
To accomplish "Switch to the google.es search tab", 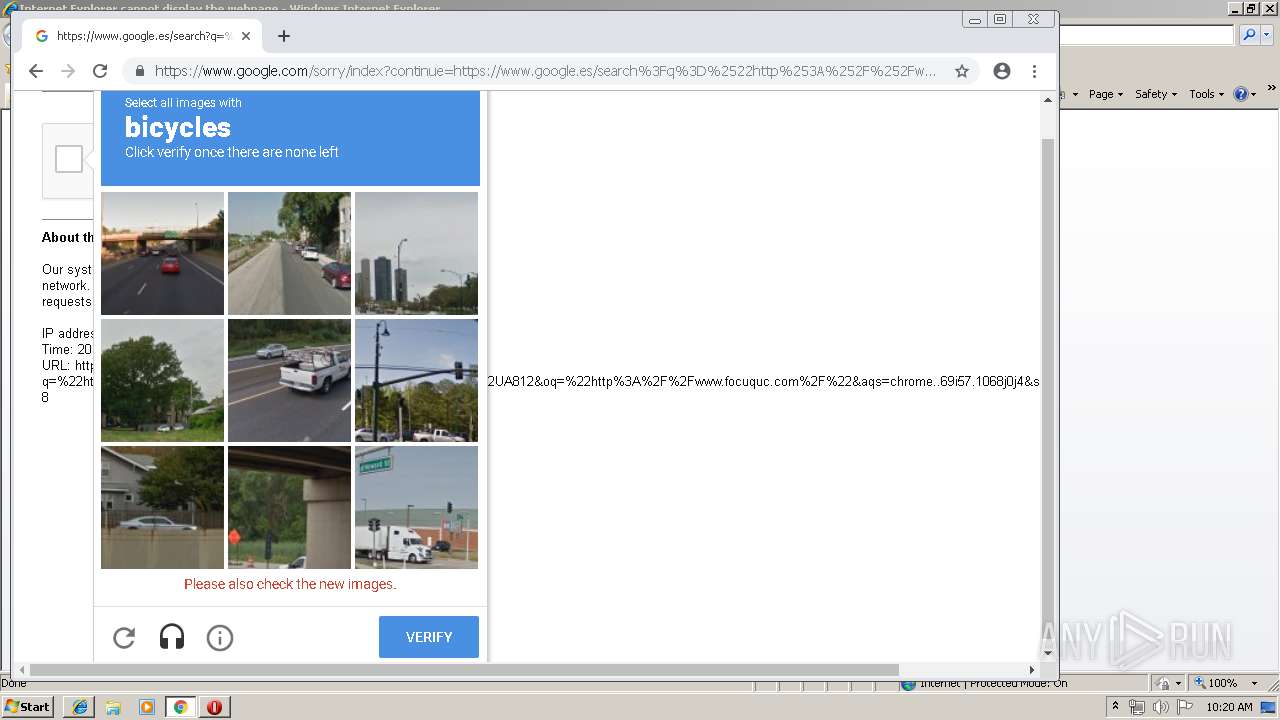I will pos(142,36).
